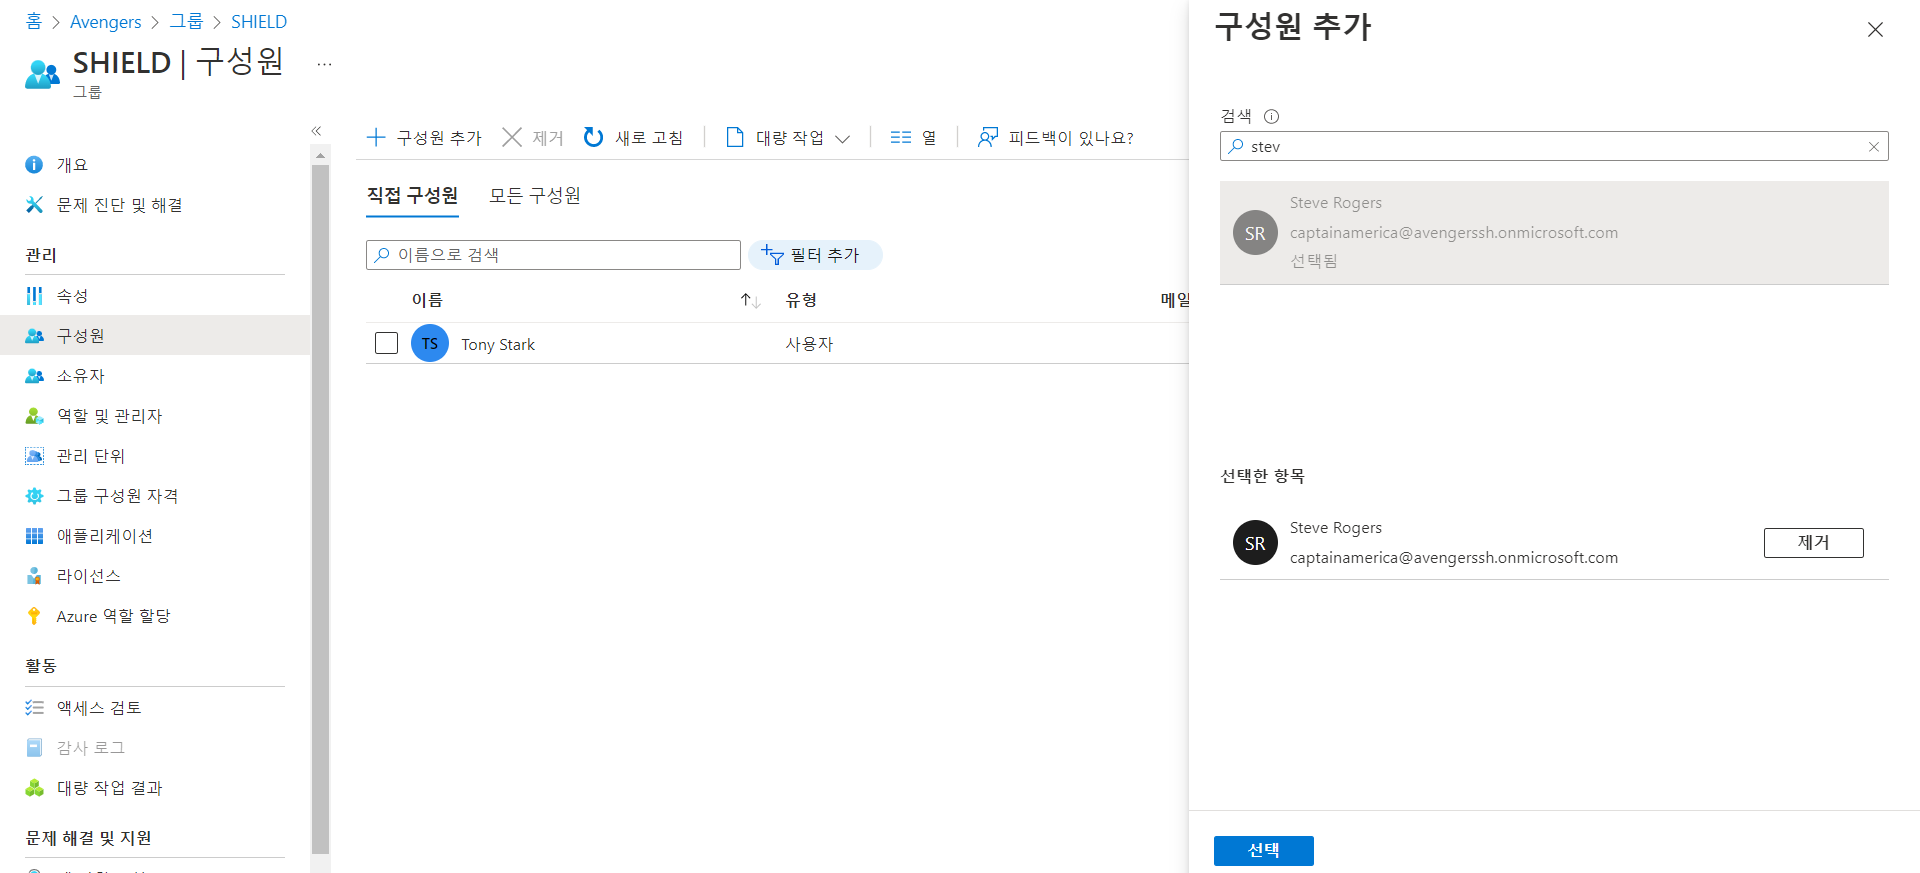Click the scrollbar up arrow in sidebar
The height and width of the screenshot is (873, 1920).
click(x=320, y=155)
